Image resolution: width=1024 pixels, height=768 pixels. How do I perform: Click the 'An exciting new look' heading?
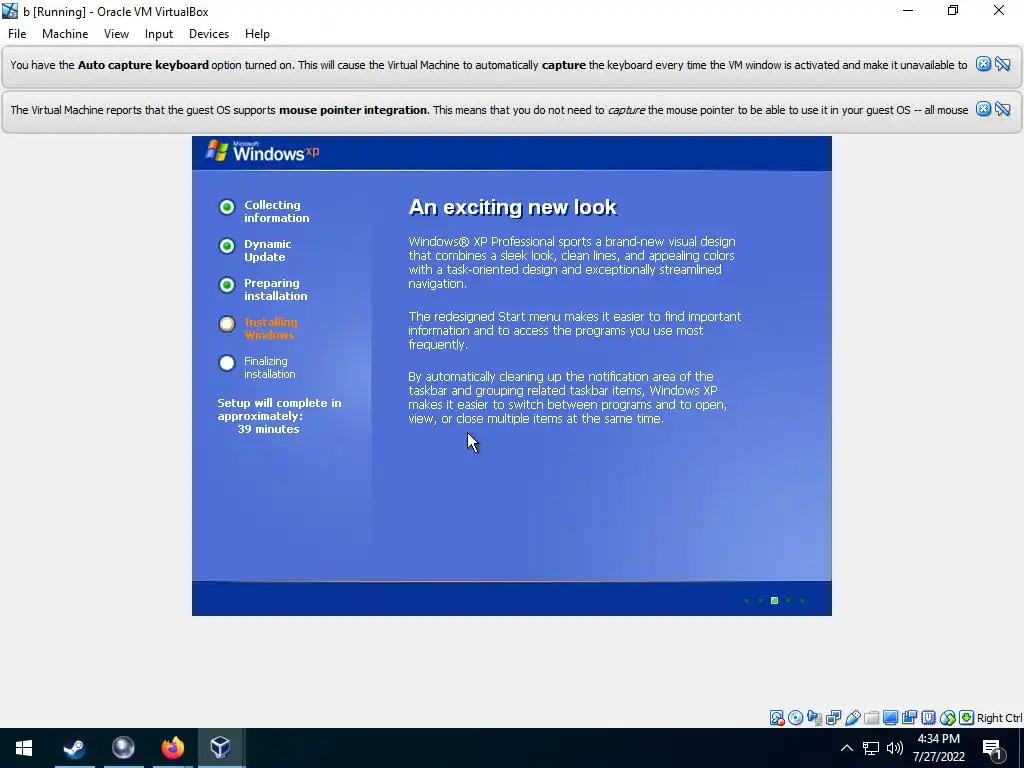513,207
